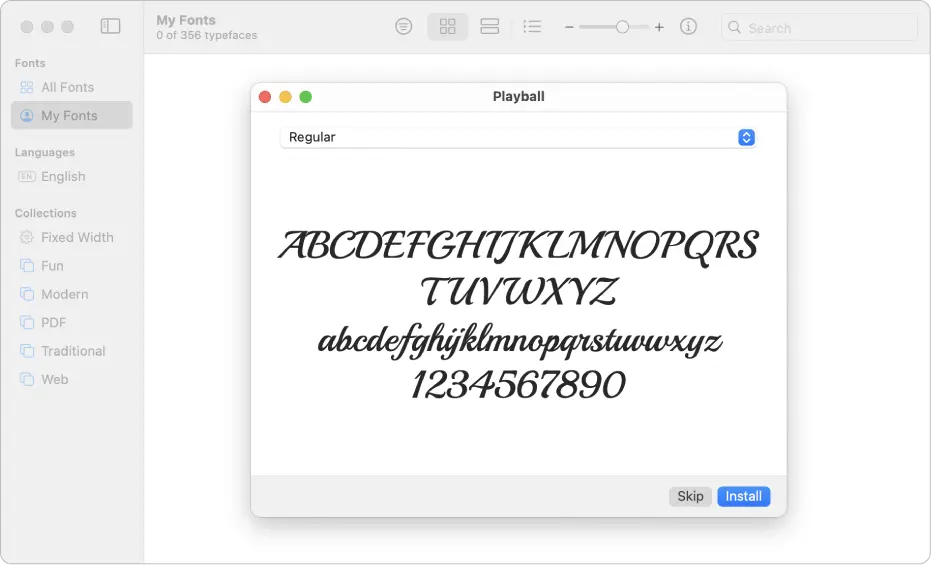Open the Traditional collection
Image resolution: width=932 pixels, height=568 pixels.
[x=73, y=351]
